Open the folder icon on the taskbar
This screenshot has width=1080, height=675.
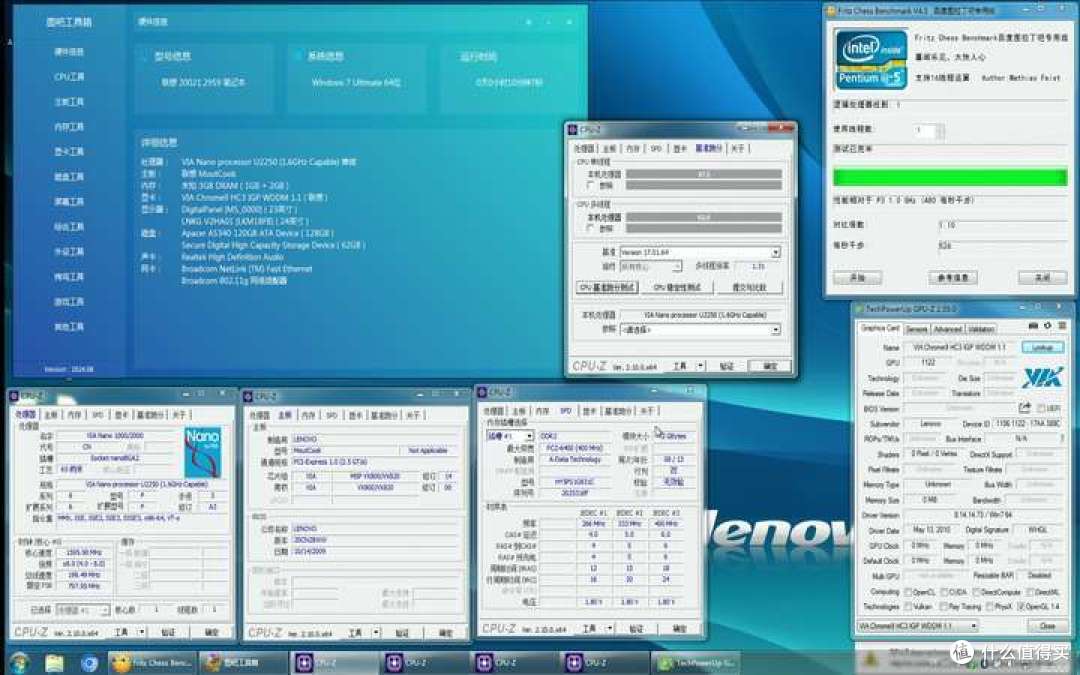[54, 663]
